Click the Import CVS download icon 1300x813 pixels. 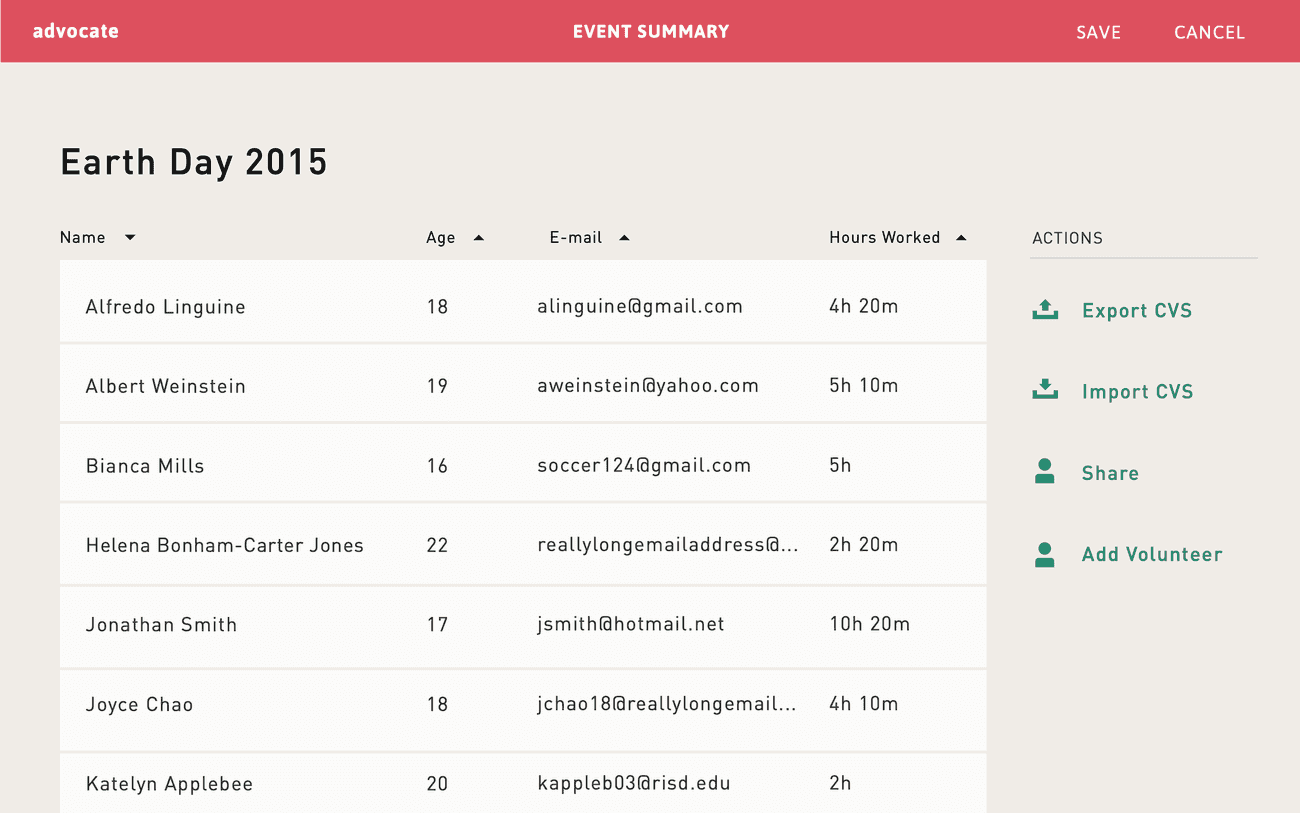click(x=1045, y=390)
